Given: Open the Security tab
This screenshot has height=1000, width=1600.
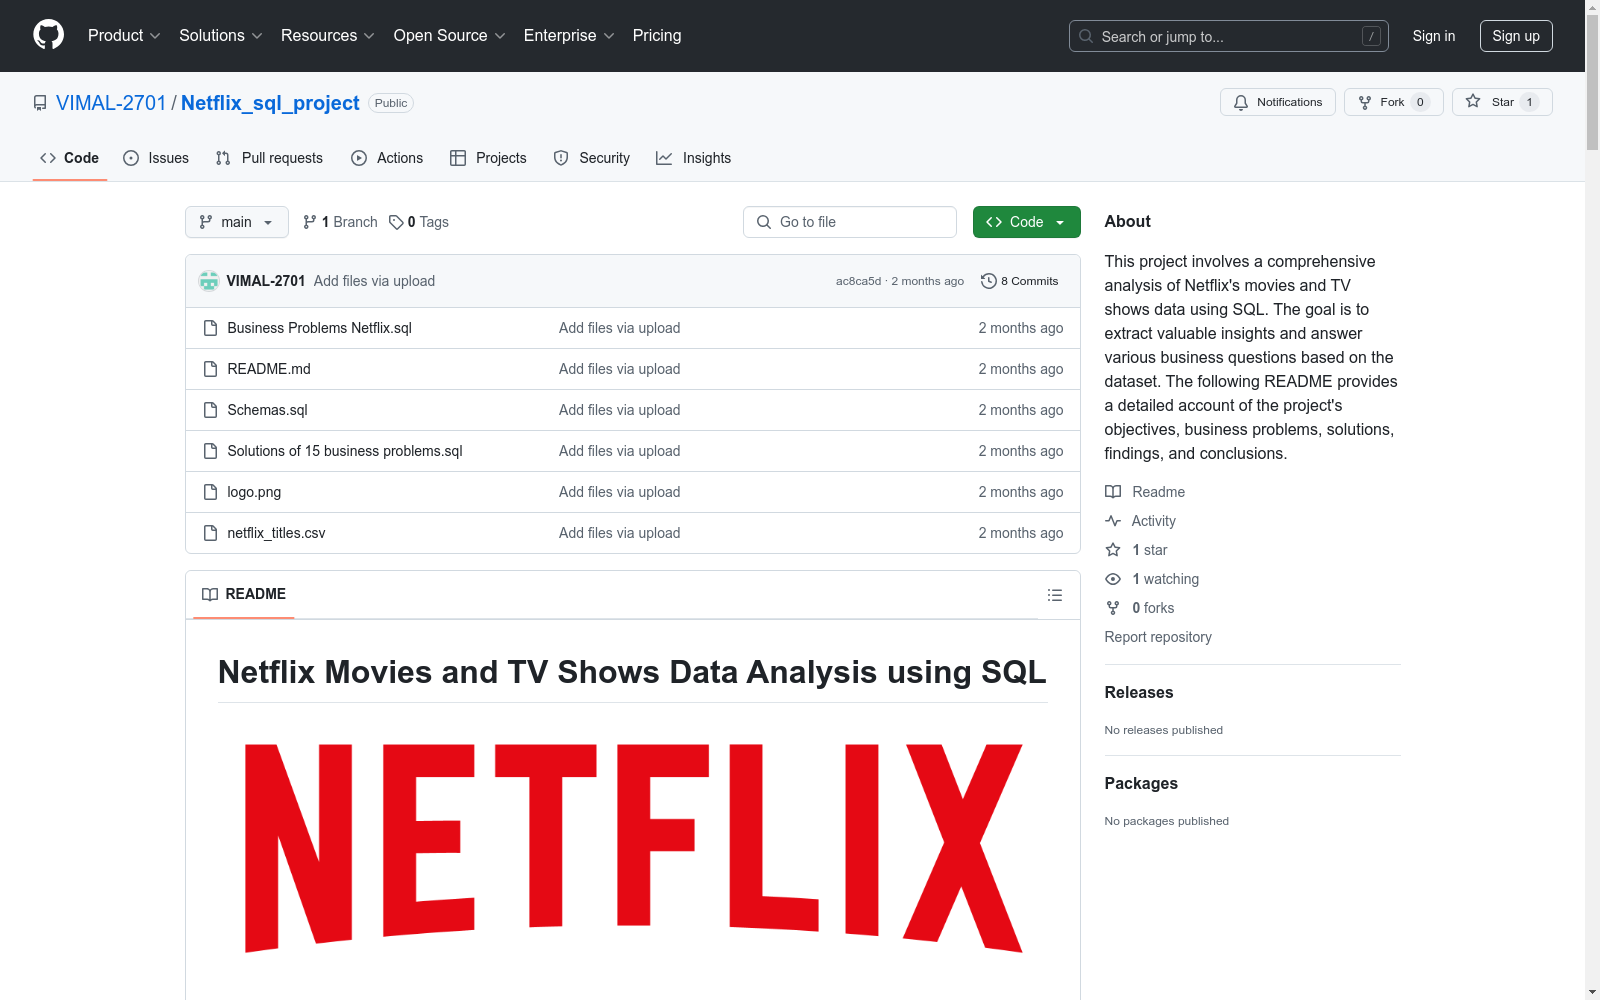Looking at the screenshot, I should pyautogui.click(x=592, y=158).
